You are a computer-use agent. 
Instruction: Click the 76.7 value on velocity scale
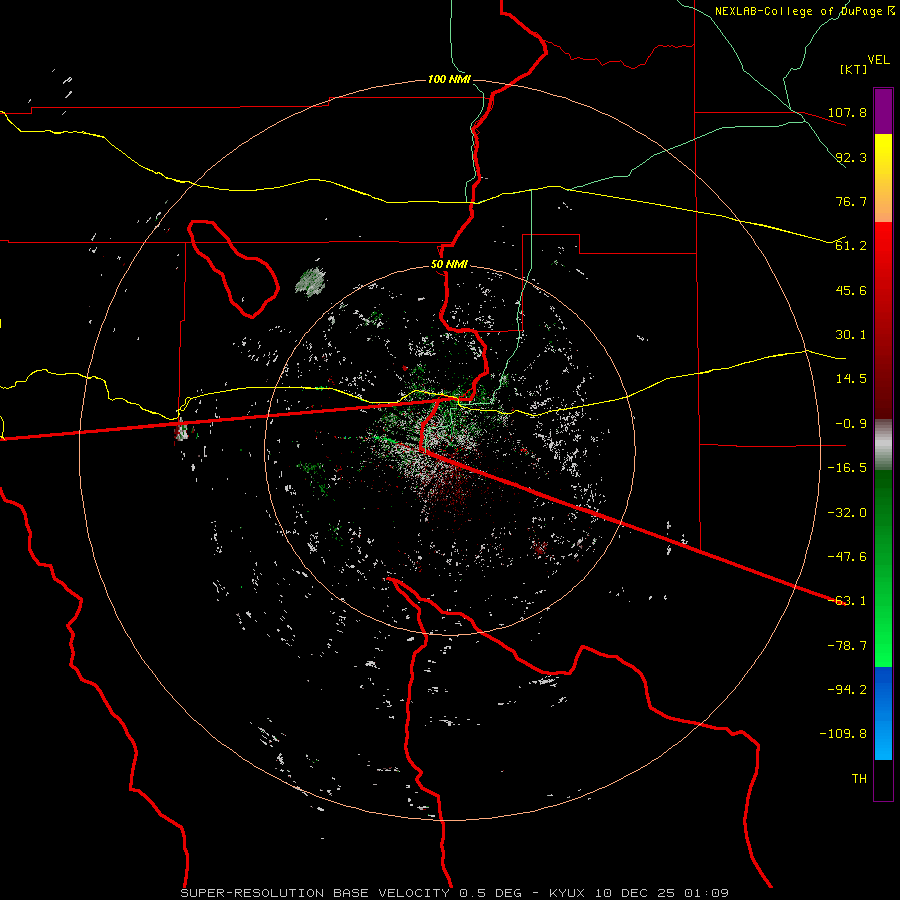tap(851, 201)
